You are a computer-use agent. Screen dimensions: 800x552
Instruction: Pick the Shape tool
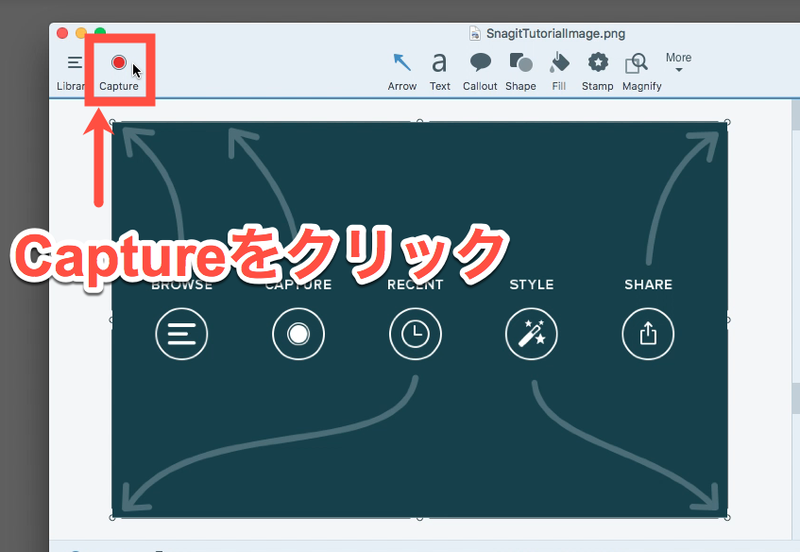tap(520, 71)
